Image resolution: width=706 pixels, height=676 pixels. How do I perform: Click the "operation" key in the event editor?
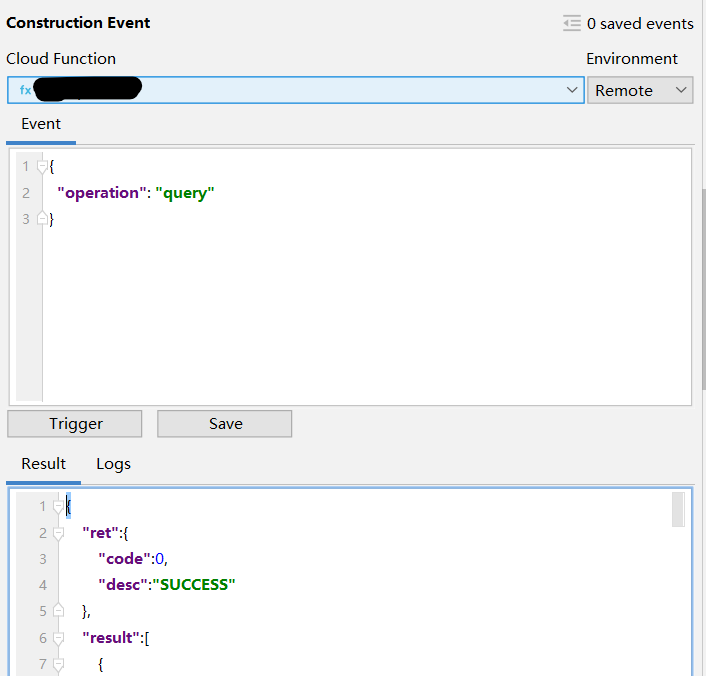(102, 193)
